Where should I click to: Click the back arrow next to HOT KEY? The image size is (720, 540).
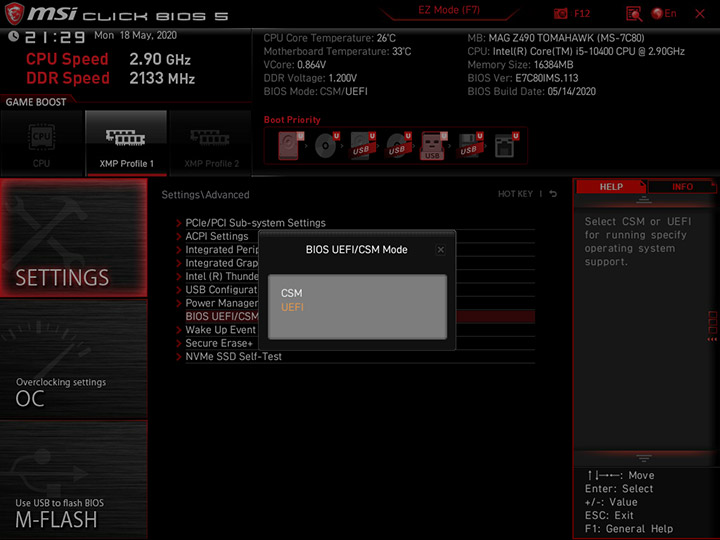553,194
